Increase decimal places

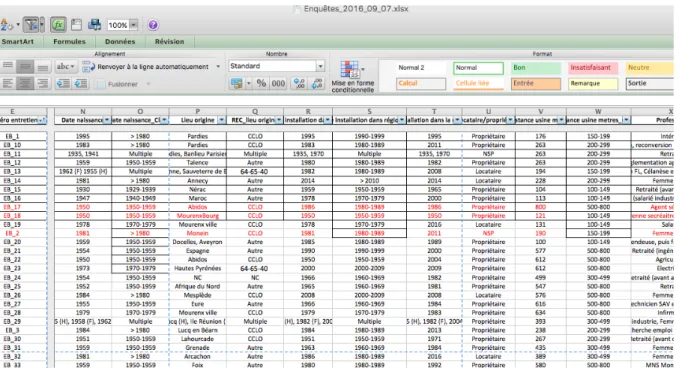(x=299, y=84)
